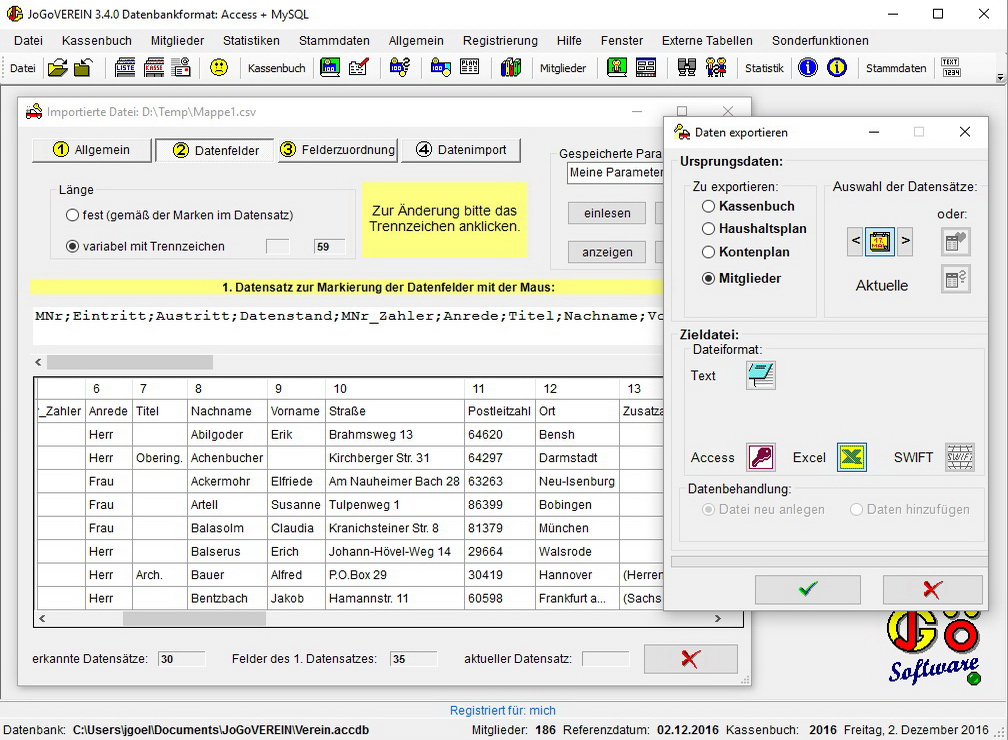Click the TEXT 1234 Stammdaten icon
Image resolution: width=1008 pixels, height=740 pixels.
[951, 68]
